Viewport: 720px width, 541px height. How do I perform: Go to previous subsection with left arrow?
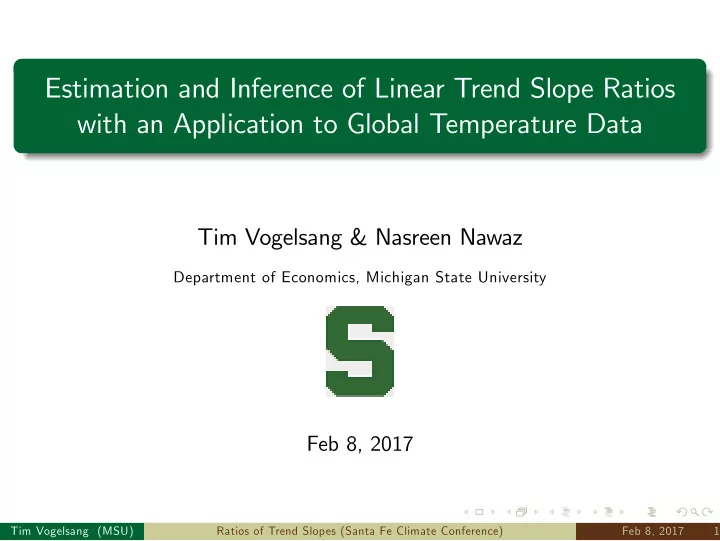pos(552,512)
